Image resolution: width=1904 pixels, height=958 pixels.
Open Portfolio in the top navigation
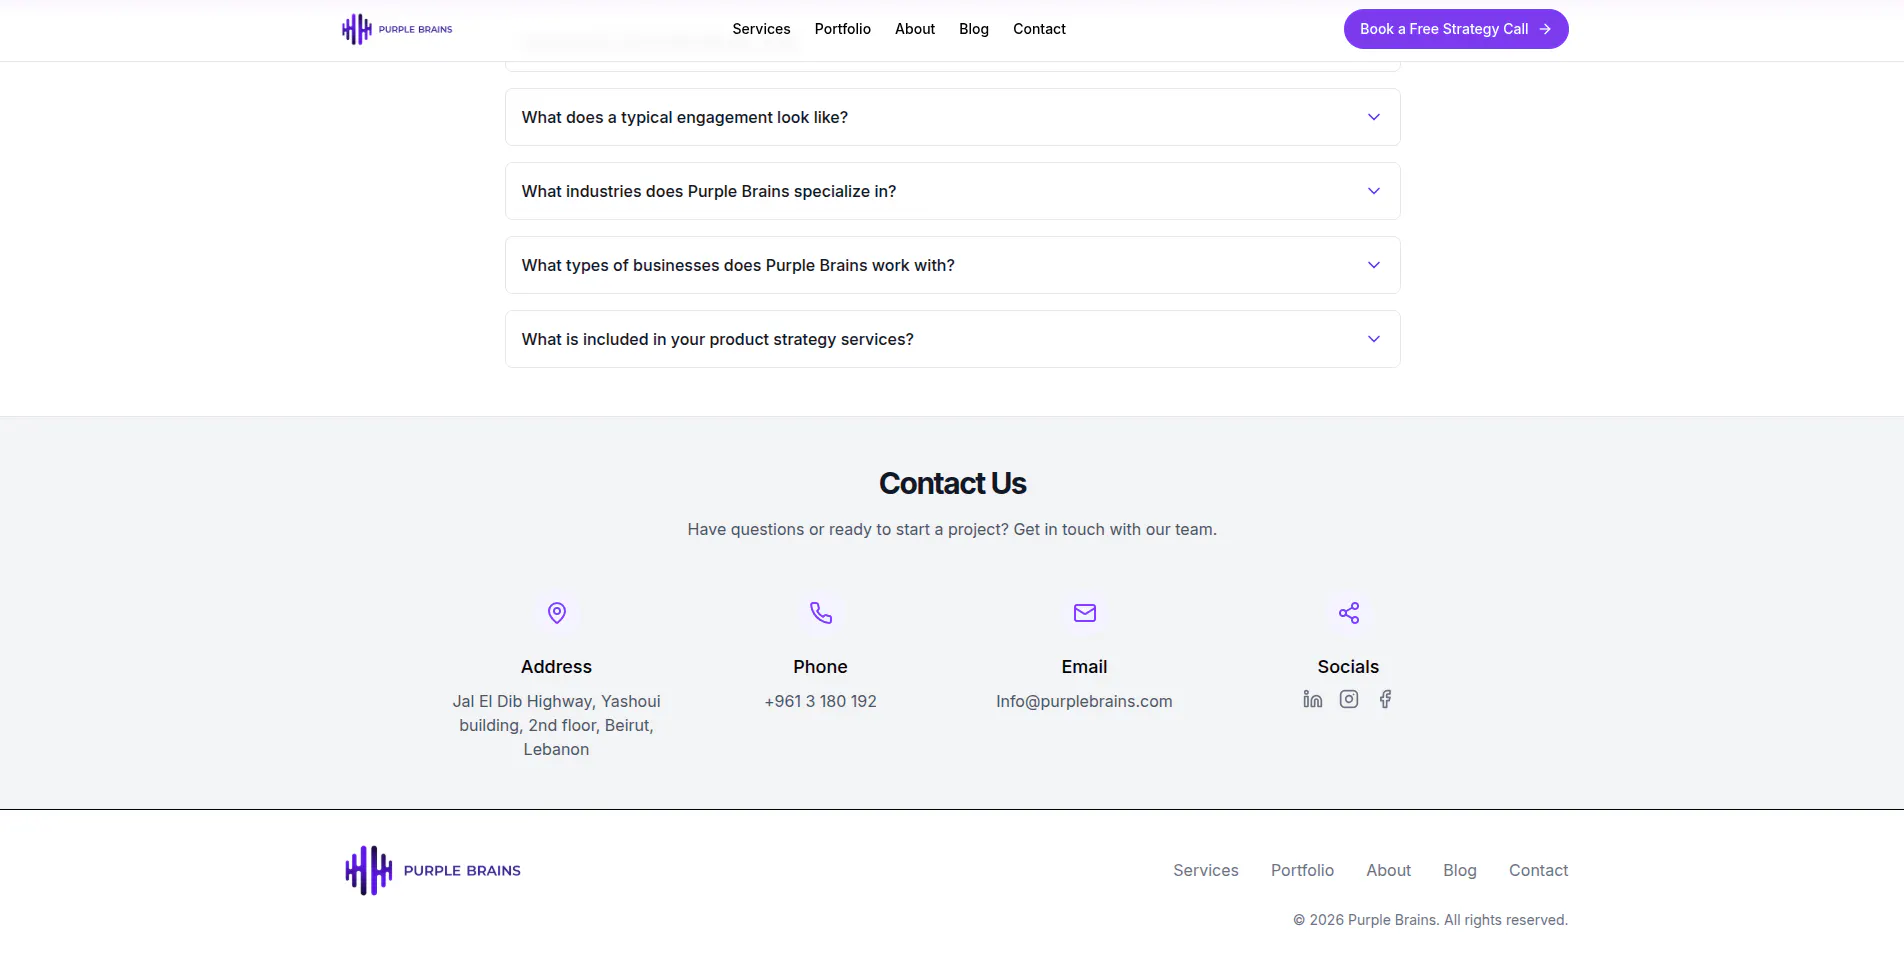coord(842,29)
